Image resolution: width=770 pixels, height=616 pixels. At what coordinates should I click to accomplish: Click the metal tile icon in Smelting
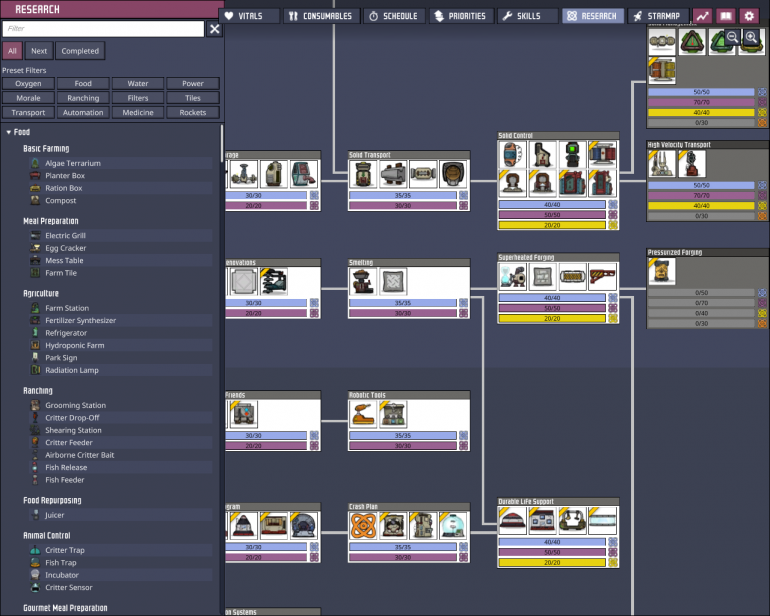point(393,281)
